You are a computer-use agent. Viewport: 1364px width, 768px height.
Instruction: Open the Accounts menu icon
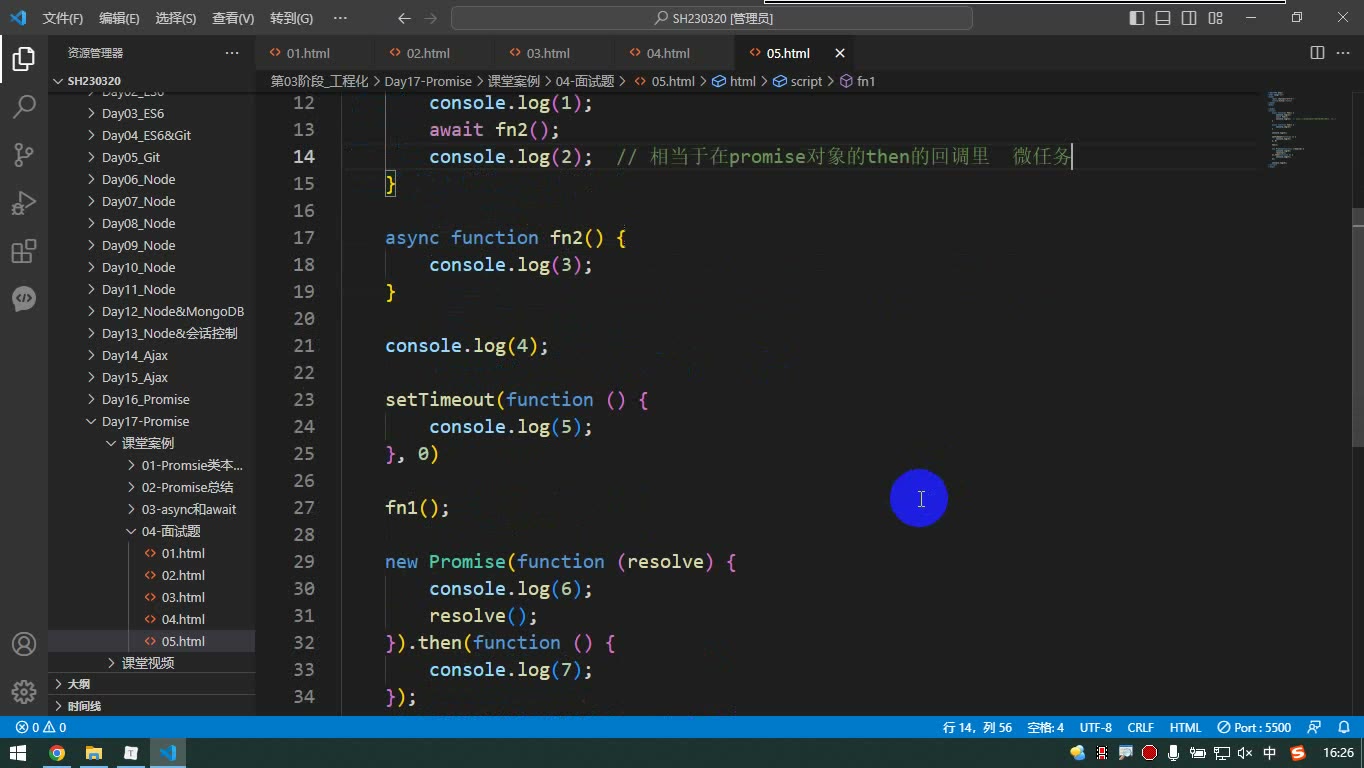[24, 644]
